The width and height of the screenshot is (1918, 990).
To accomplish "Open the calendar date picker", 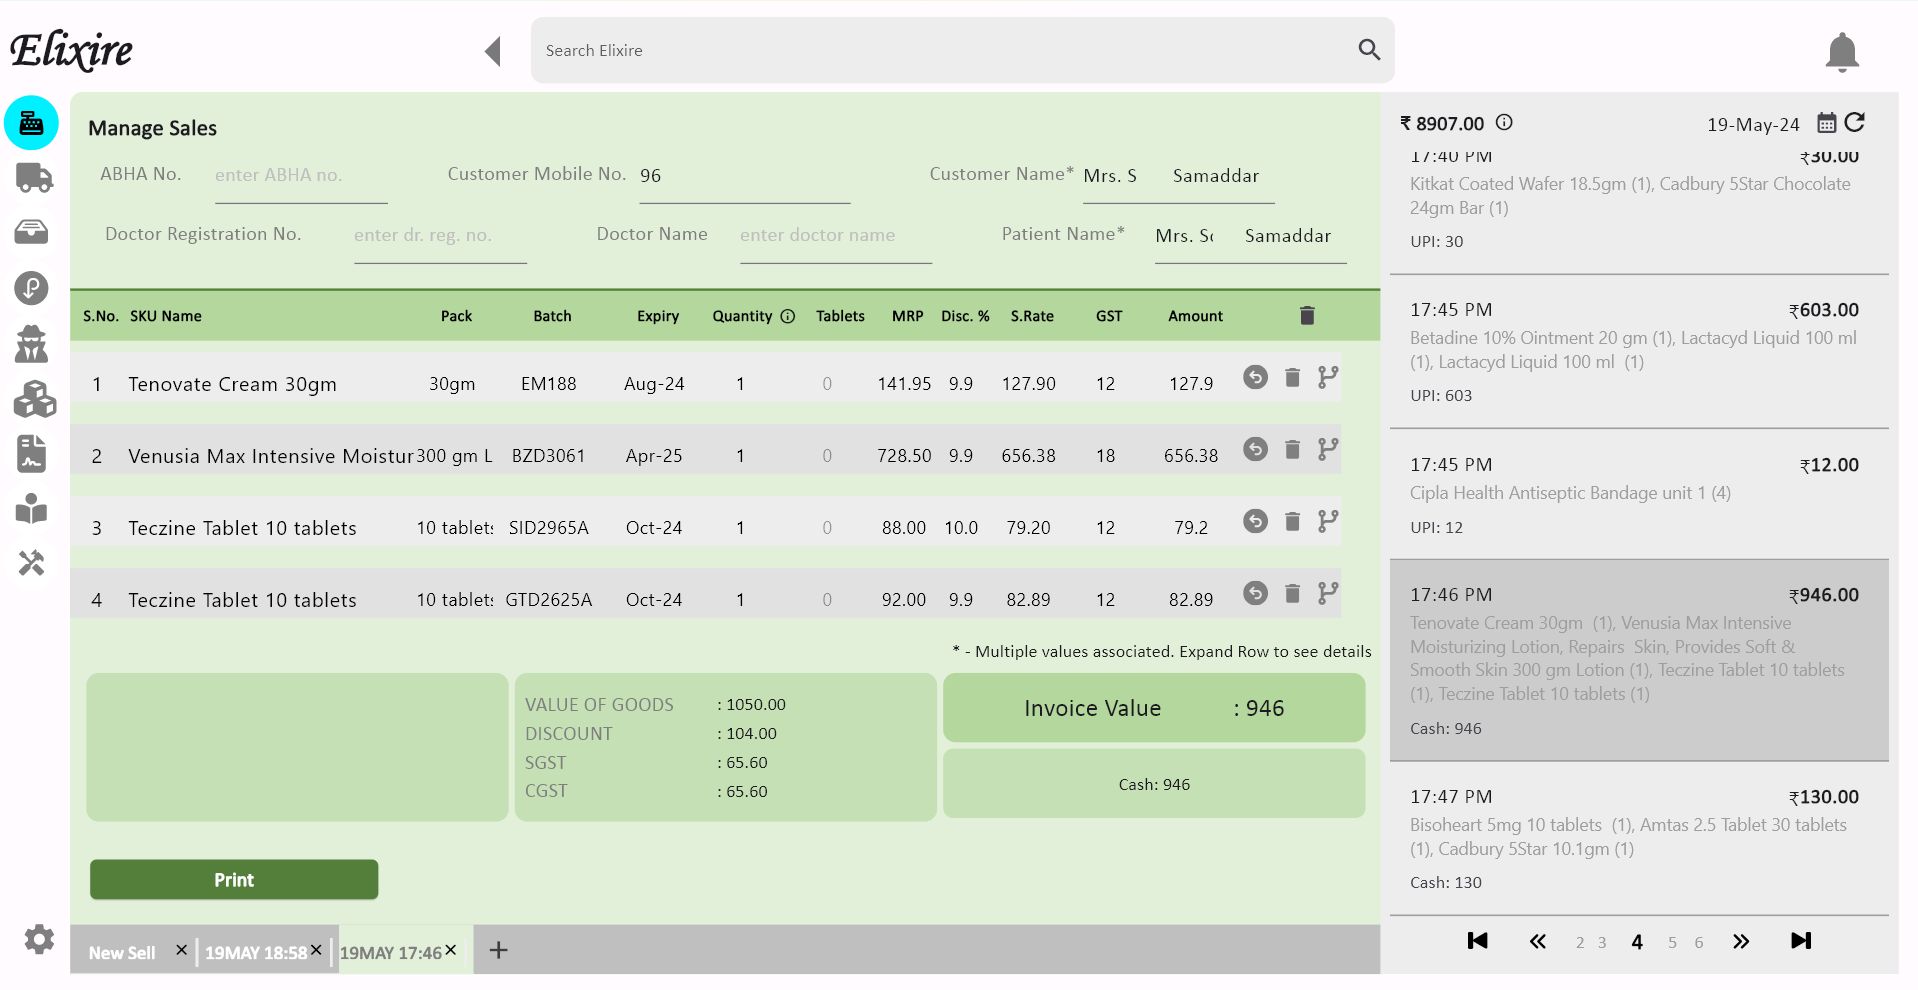I will [x=1826, y=123].
